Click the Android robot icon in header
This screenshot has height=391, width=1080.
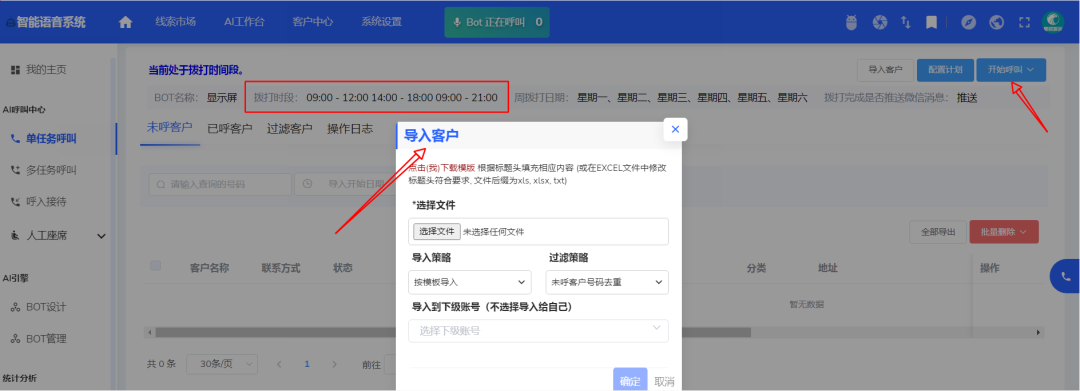point(851,22)
